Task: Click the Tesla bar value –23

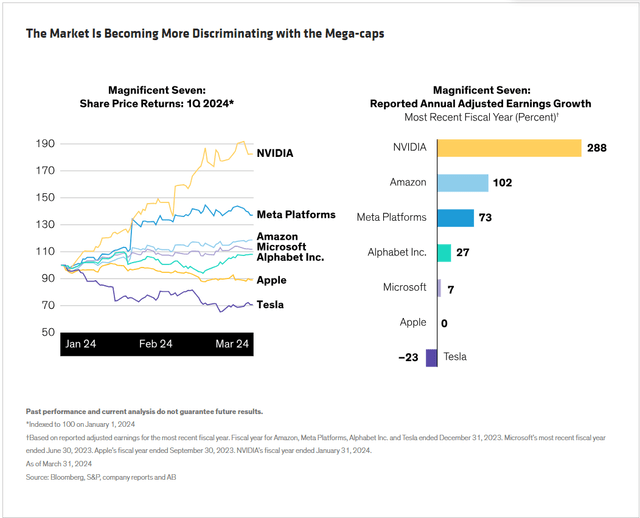Action: [x=408, y=358]
